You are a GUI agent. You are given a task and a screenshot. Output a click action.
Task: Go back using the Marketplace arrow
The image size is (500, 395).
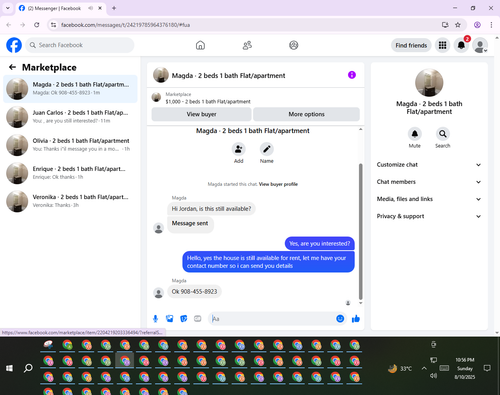12,67
